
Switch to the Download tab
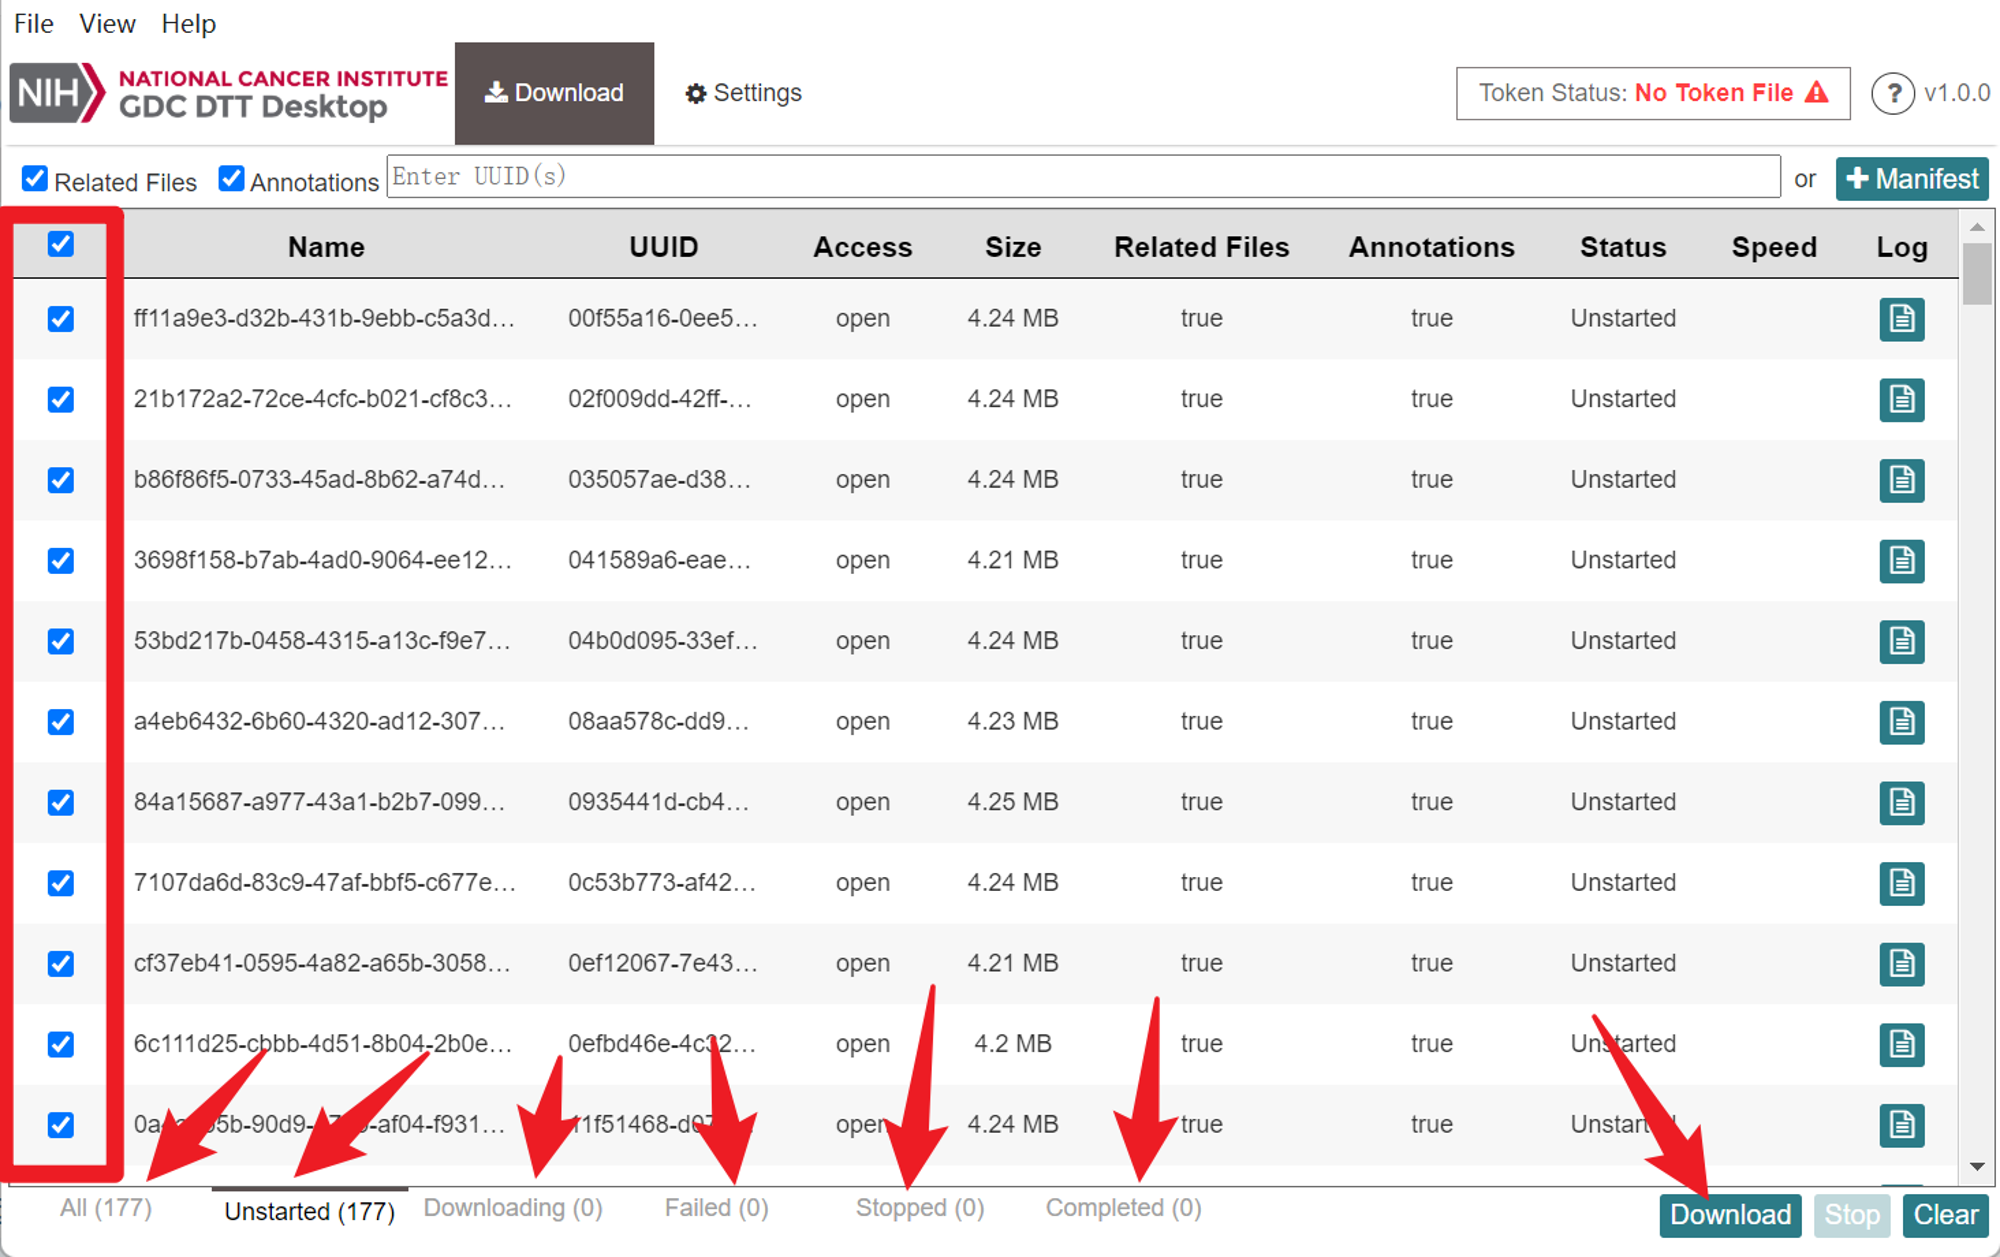pyautogui.click(x=554, y=93)
